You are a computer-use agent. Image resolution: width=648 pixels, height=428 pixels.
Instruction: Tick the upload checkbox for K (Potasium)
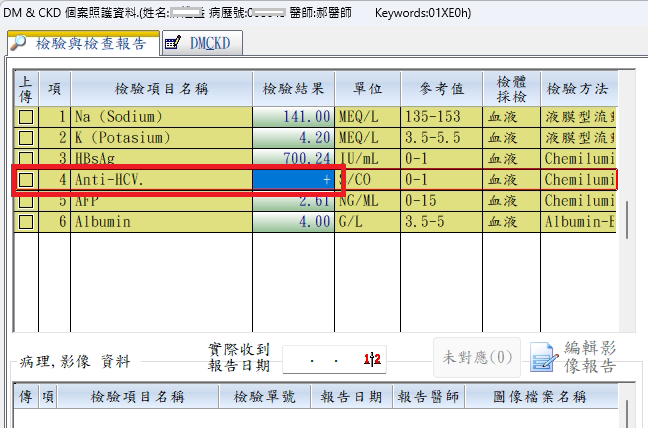click(x=26, y=138)
